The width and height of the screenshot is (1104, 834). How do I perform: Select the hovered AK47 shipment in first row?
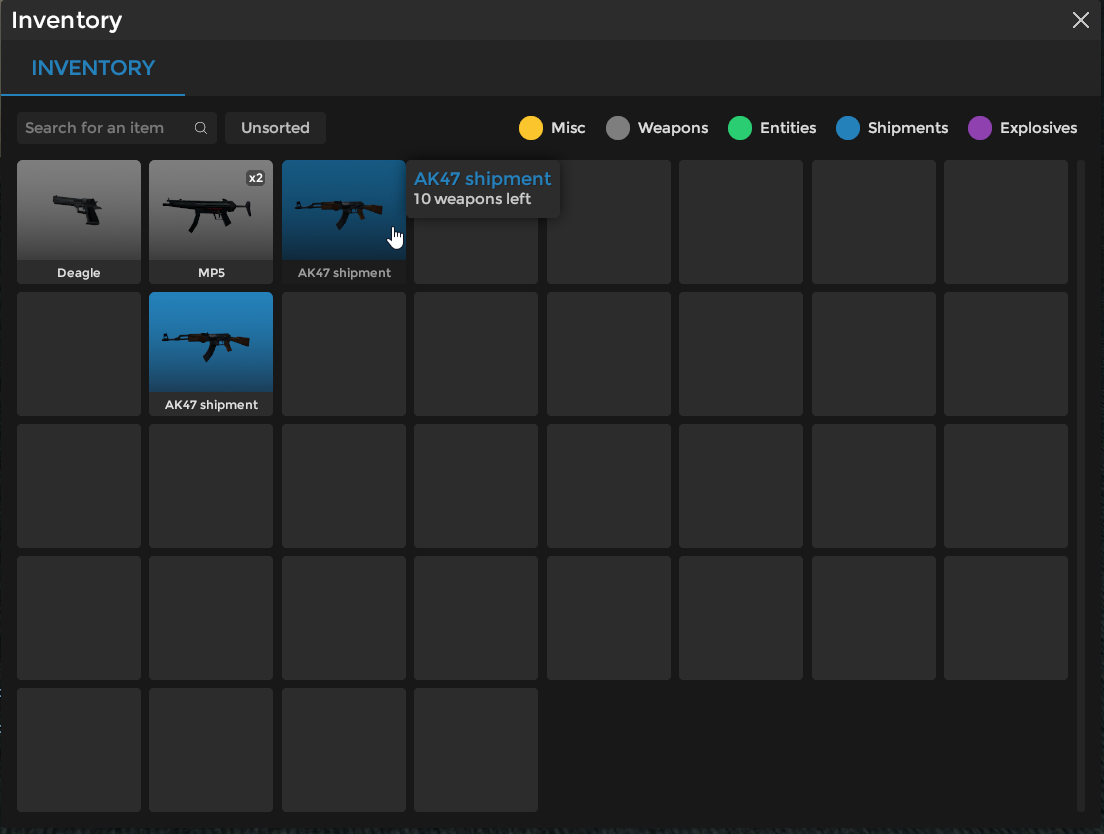[x=344, y=222]
